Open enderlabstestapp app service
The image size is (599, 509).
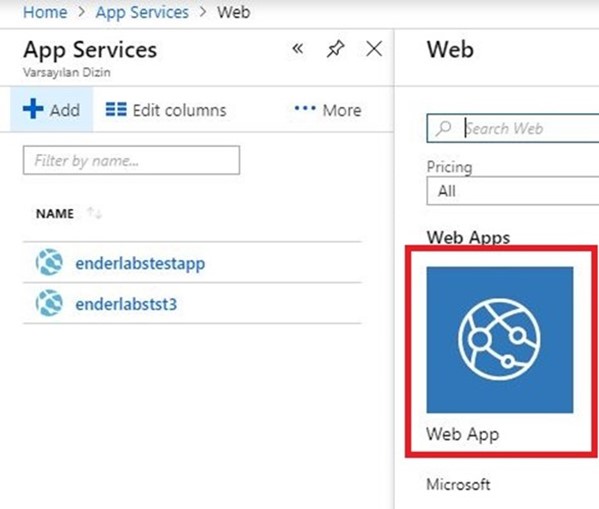pos(140,263)
